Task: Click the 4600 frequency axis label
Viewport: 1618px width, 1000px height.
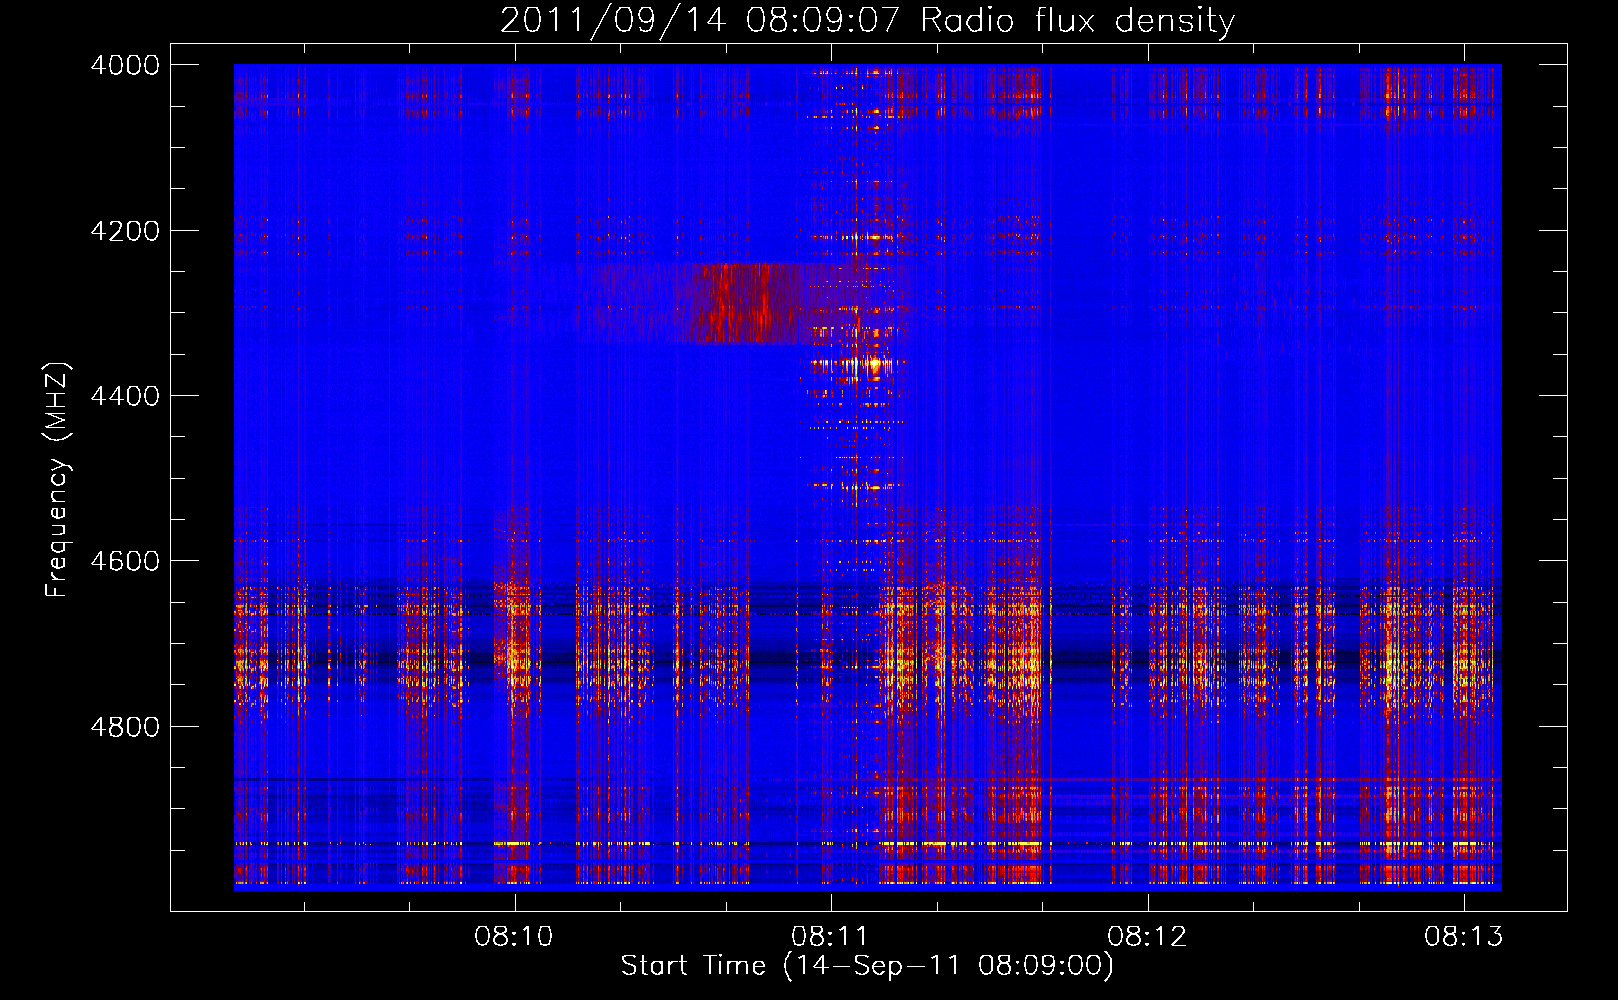Action: point(125,561)
